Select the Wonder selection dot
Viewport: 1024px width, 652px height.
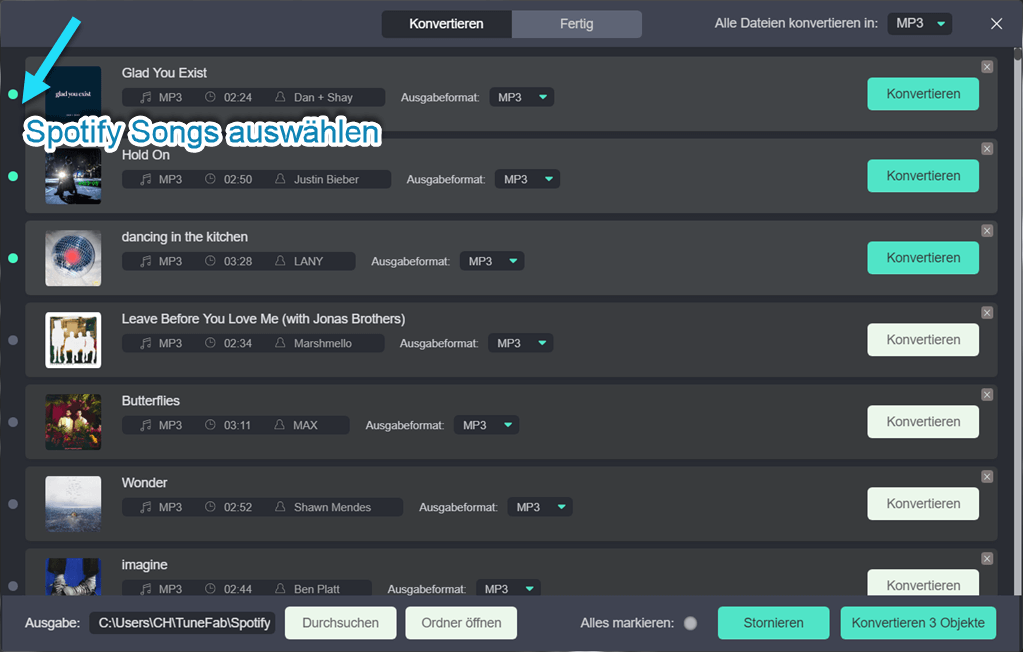click(13, 504)
